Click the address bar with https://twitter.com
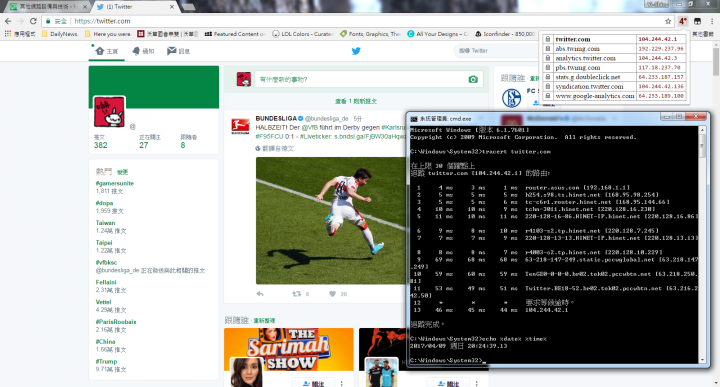 354,21
